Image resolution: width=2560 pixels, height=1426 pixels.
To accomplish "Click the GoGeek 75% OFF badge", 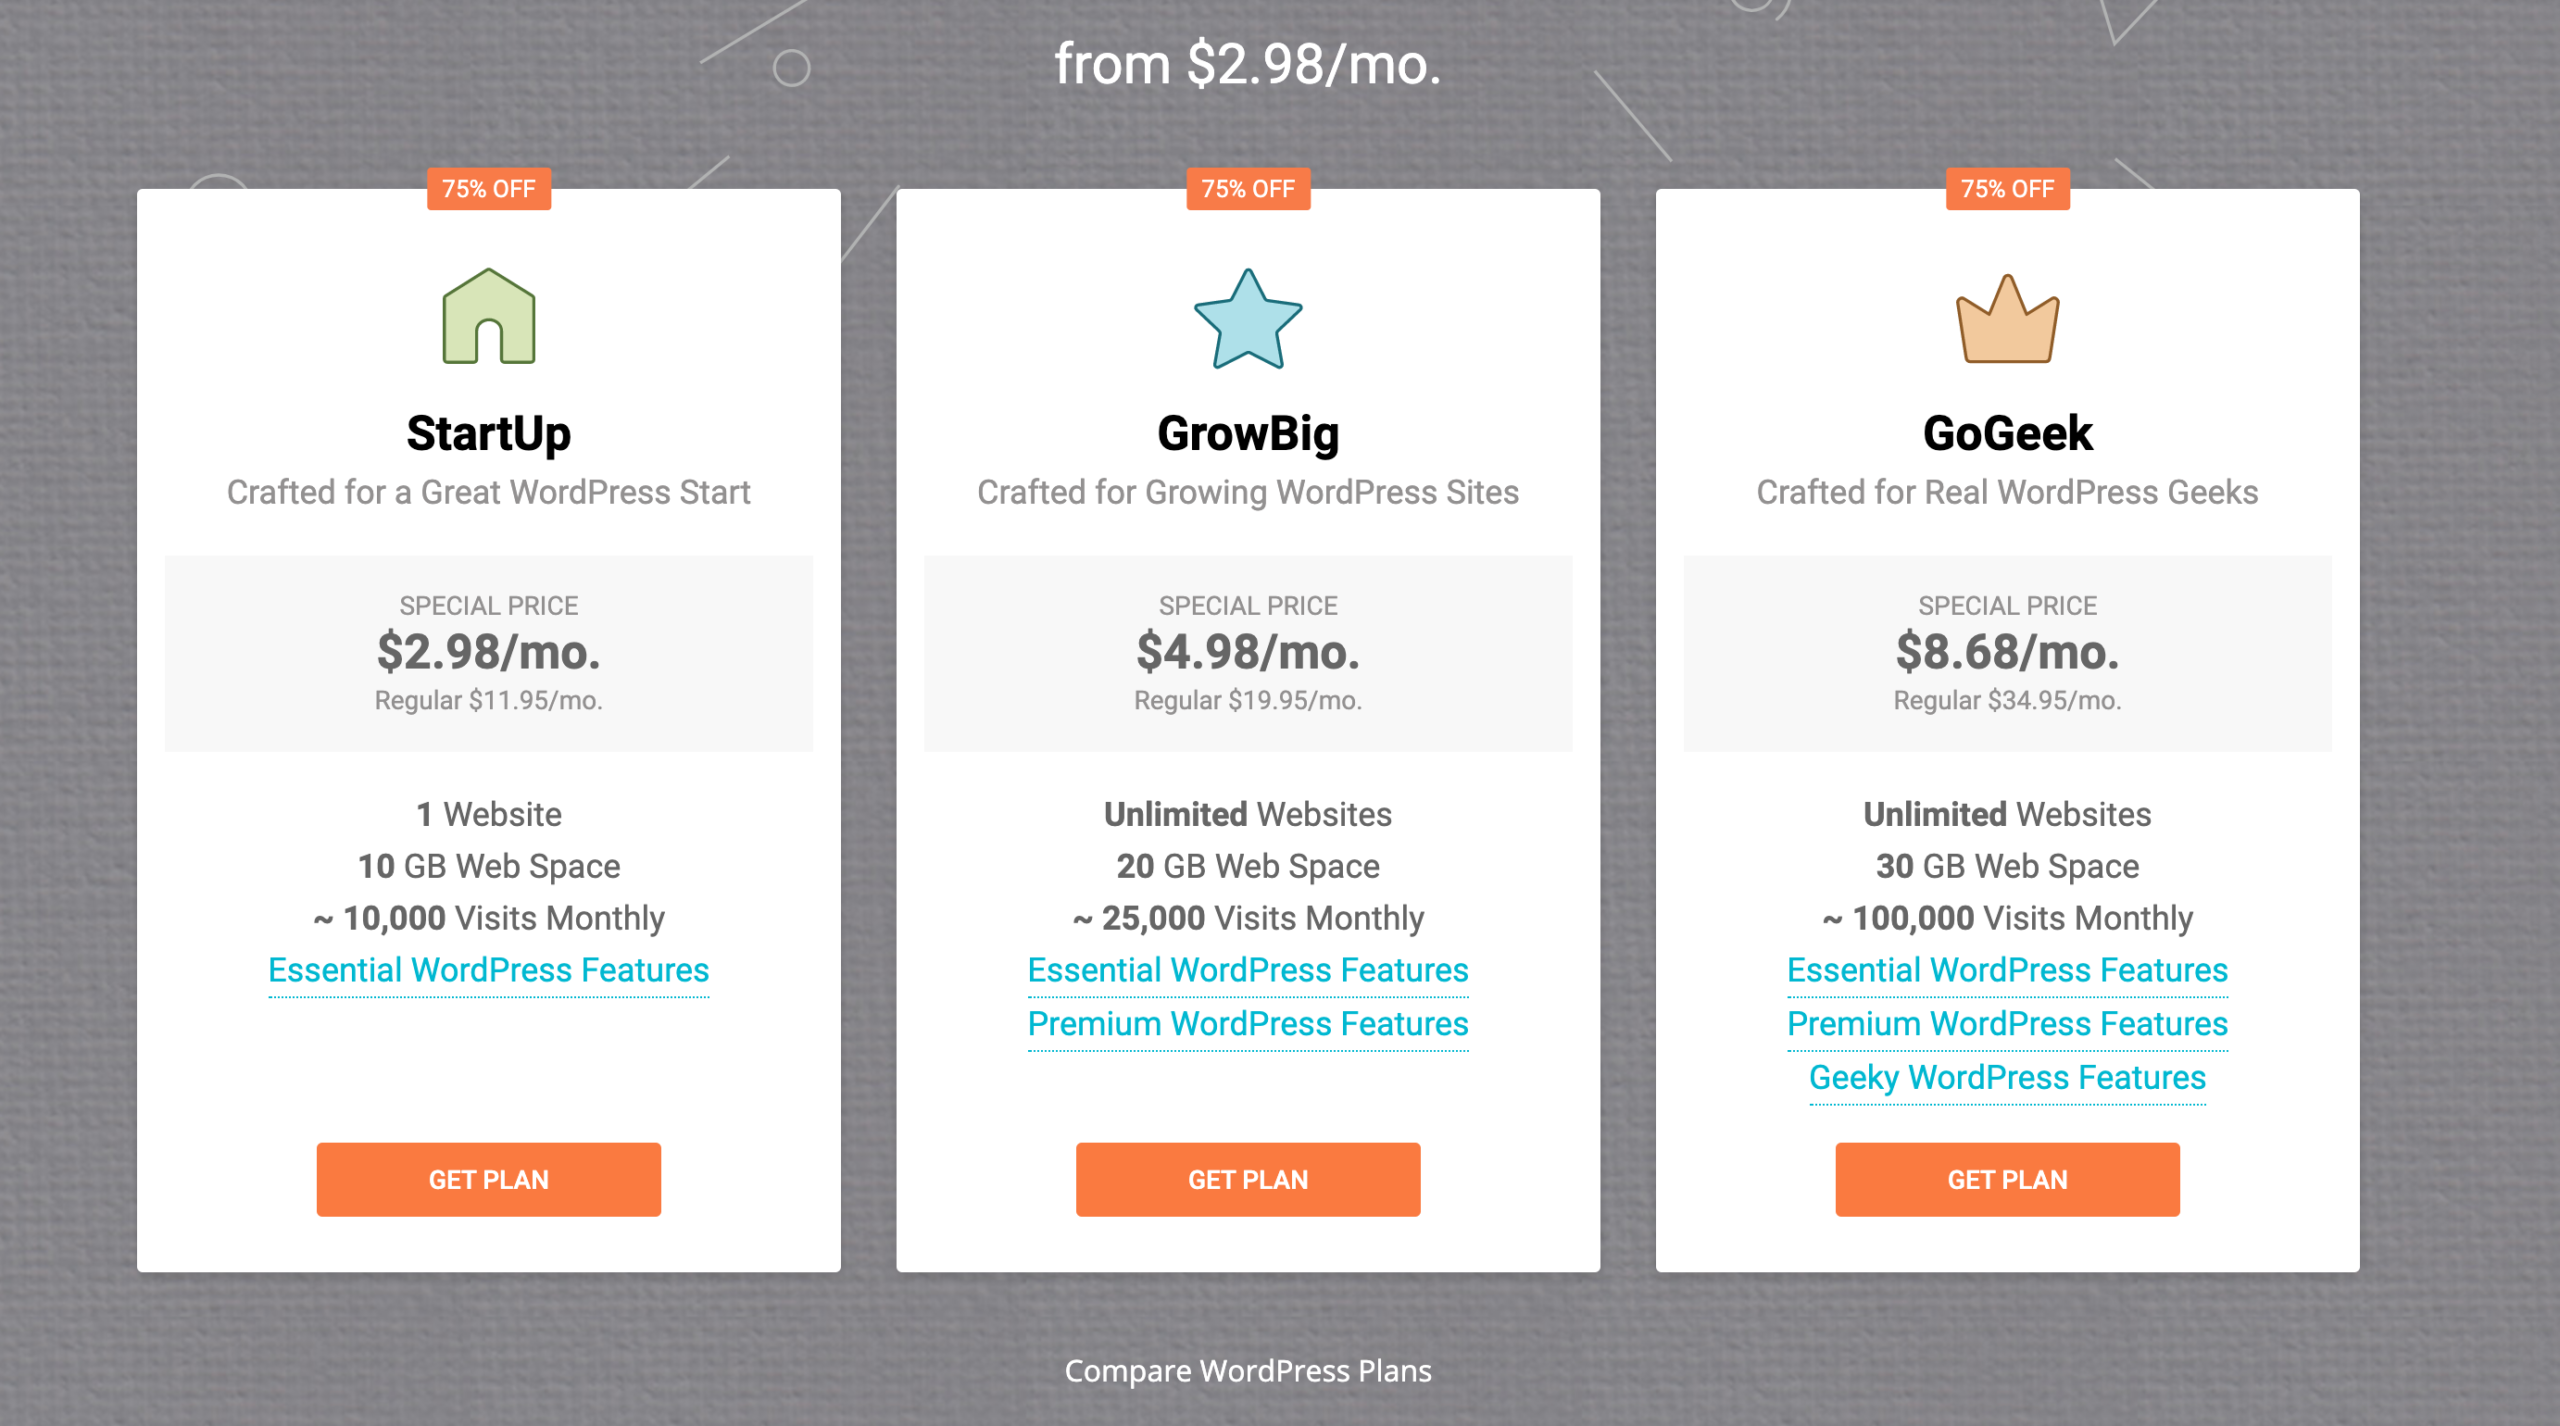I will pos(2007,189).
